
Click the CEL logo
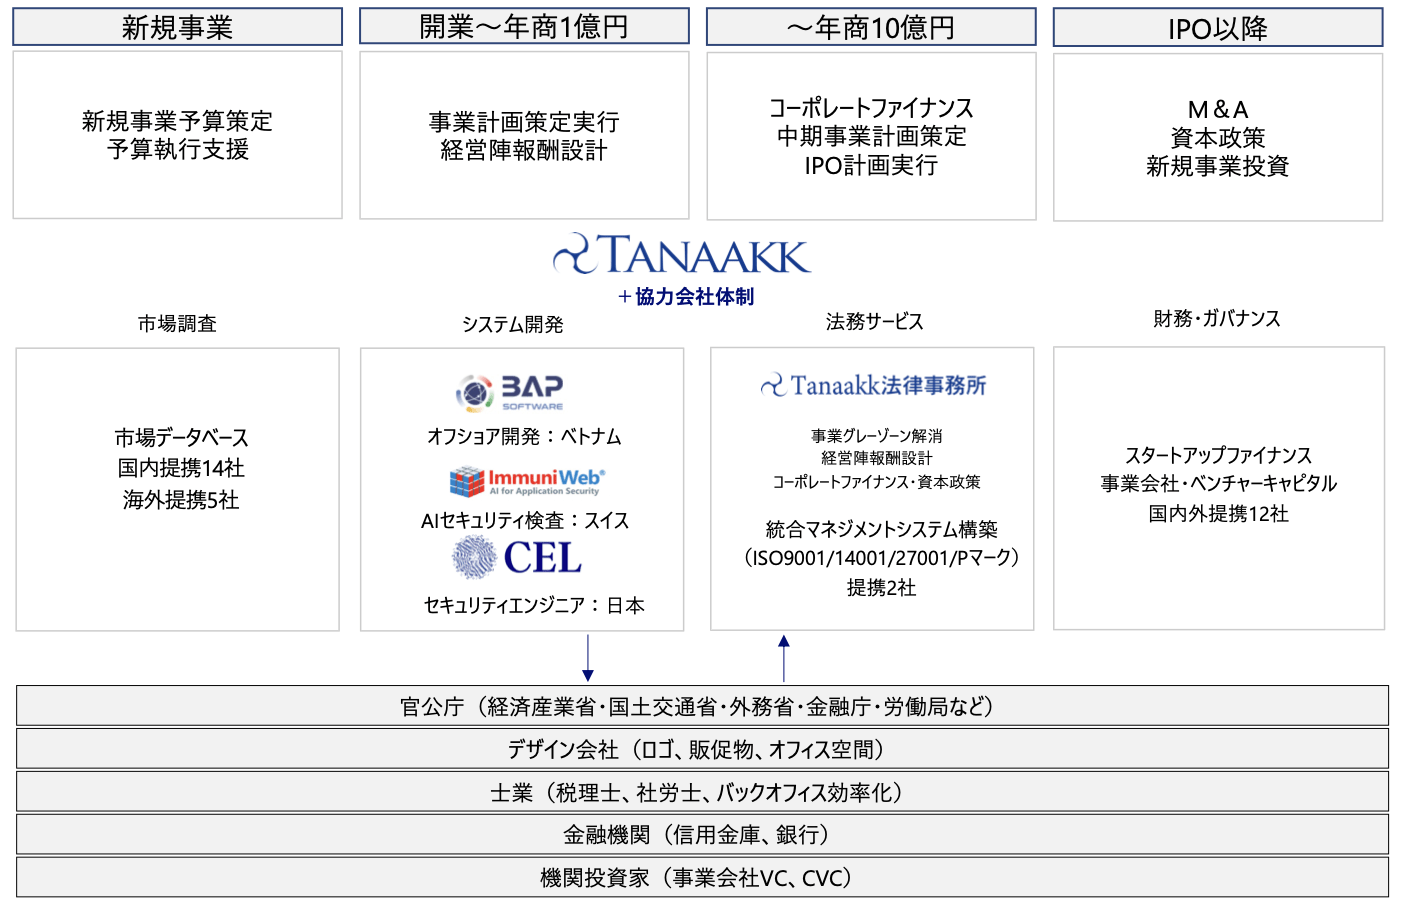tap(518, 558)
